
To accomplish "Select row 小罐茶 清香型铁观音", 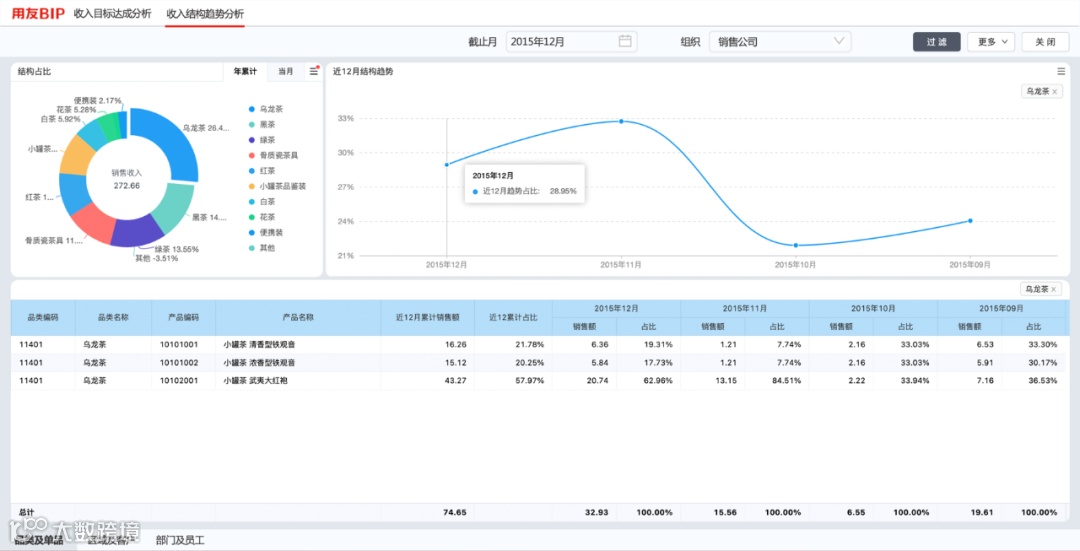I will point(538,344).
